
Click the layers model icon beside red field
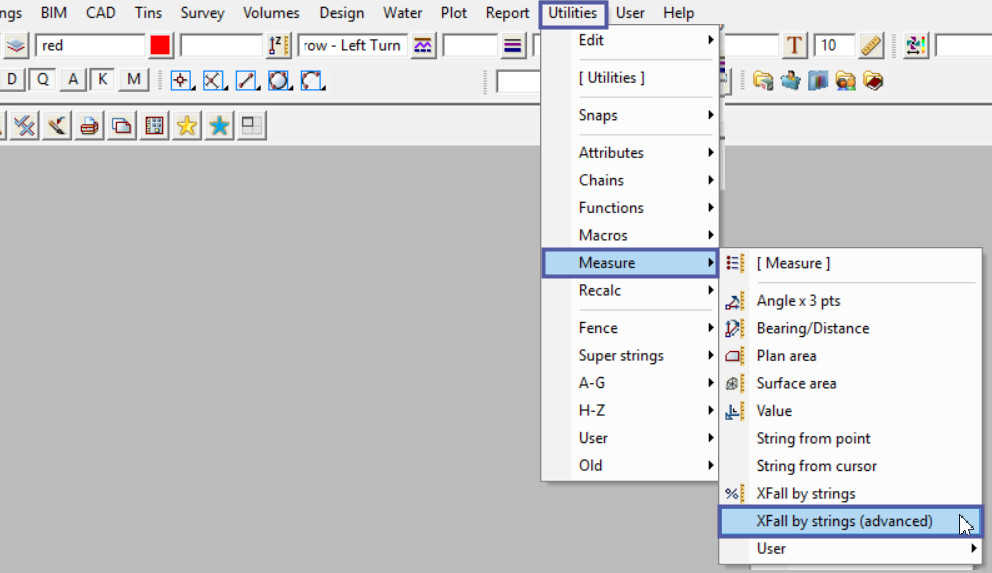pyautogui.click(x=16, y=46)
